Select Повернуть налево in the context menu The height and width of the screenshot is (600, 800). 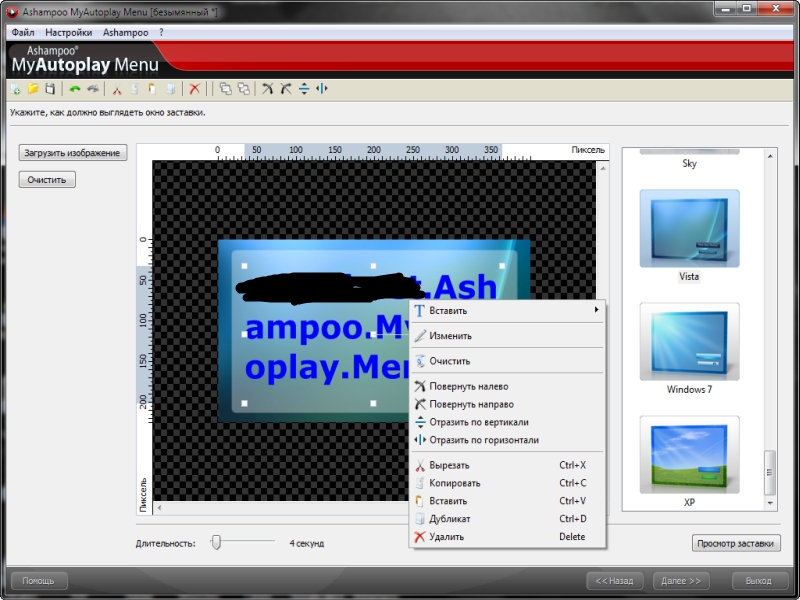[507, 386]
